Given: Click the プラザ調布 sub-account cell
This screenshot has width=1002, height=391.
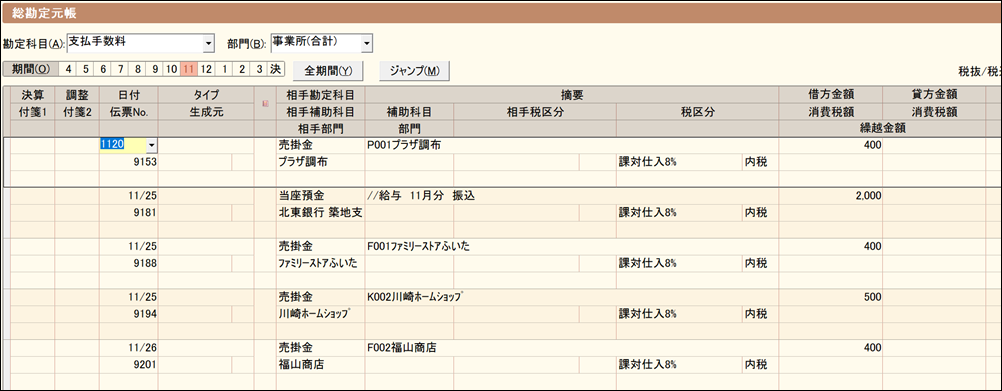Looking at the screenshot, I should [321, 162].
